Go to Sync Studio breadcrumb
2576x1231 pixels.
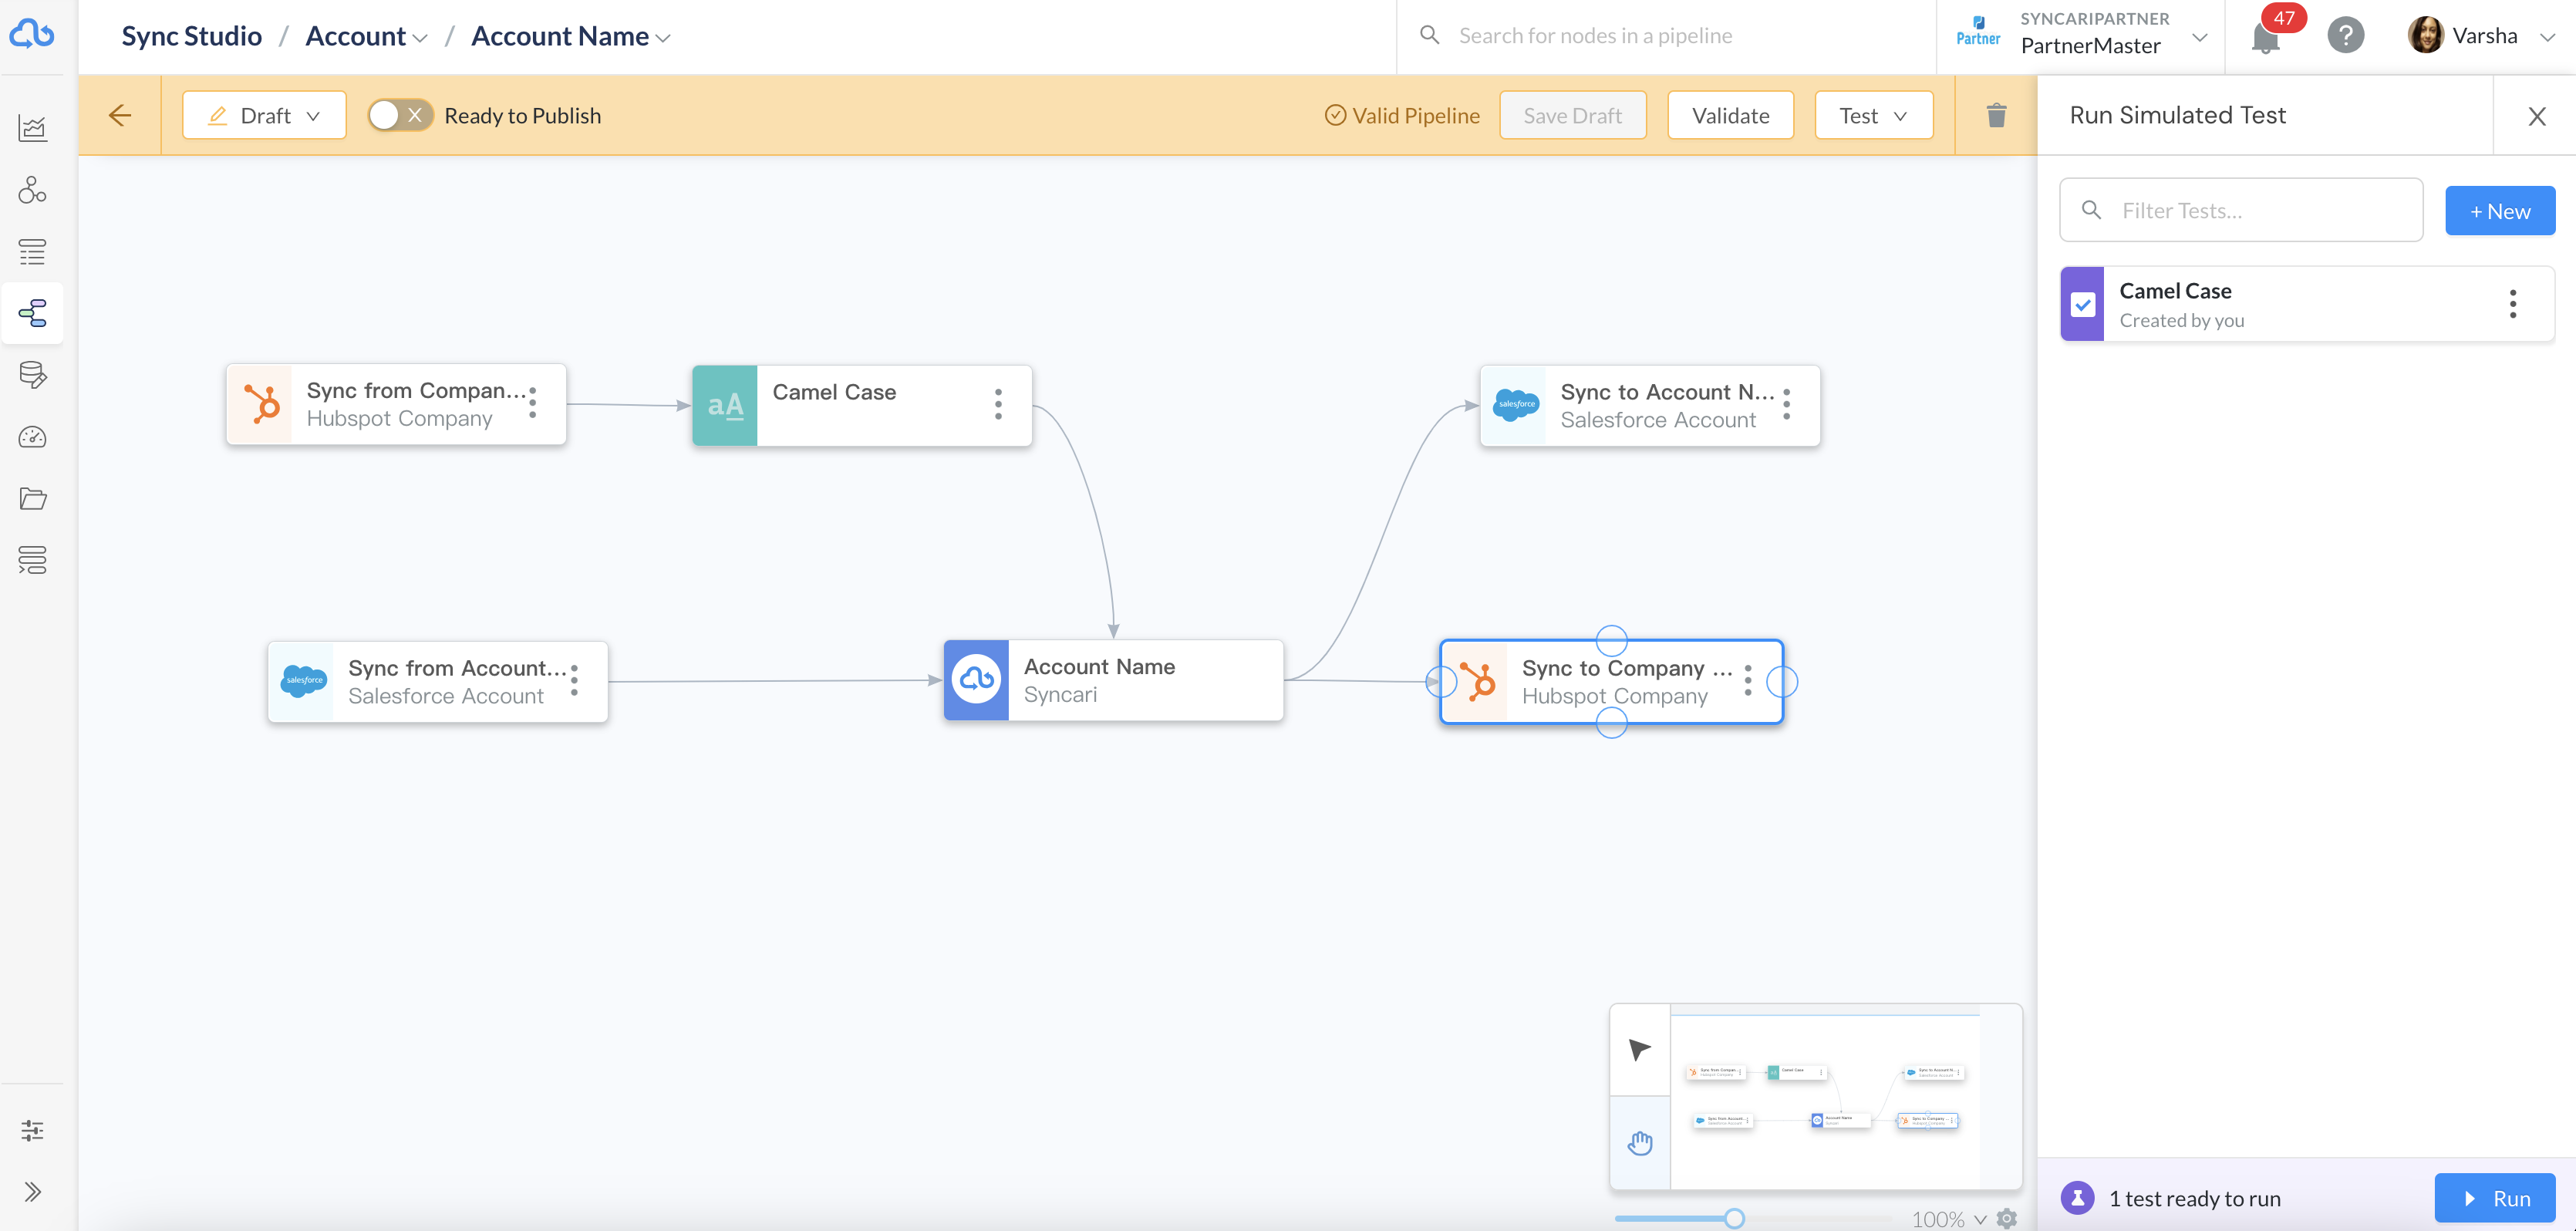[x=191, y=37]
